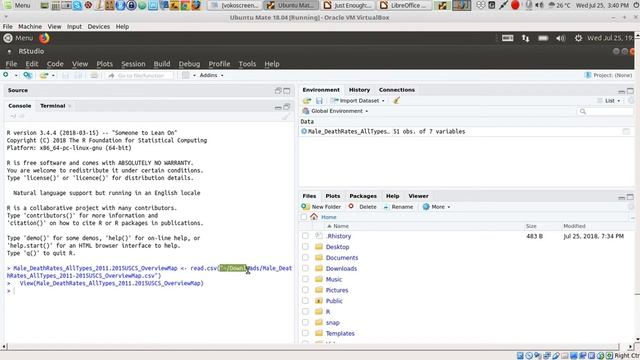640x360 pixels.
Task: Open the Templates folder link
Action: [x=340, y=333]
